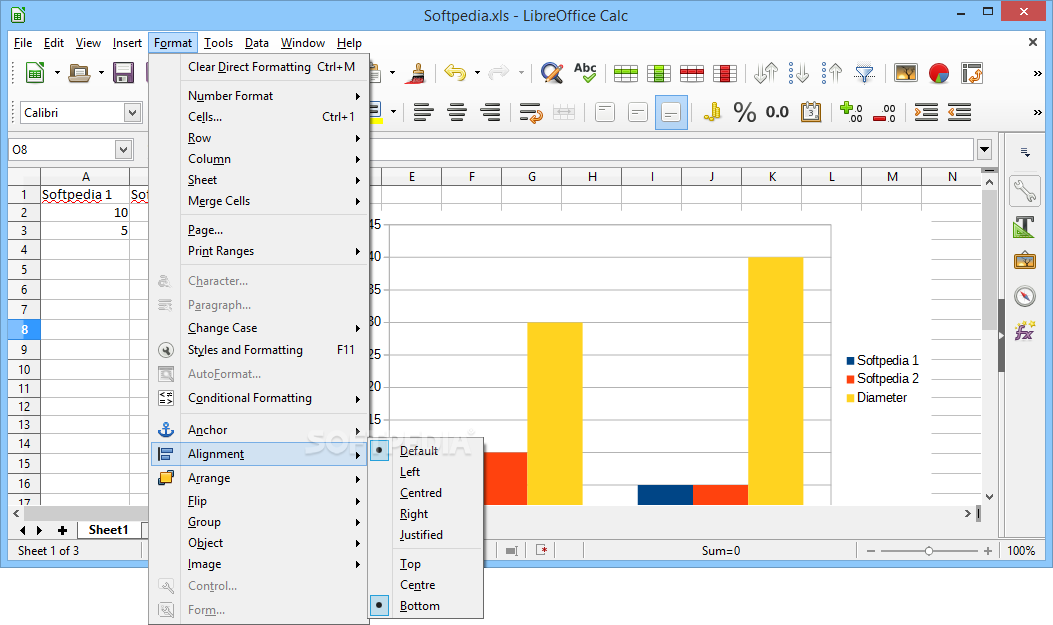Open the Insert menu
1053x625 pixels.
[127, 43]
